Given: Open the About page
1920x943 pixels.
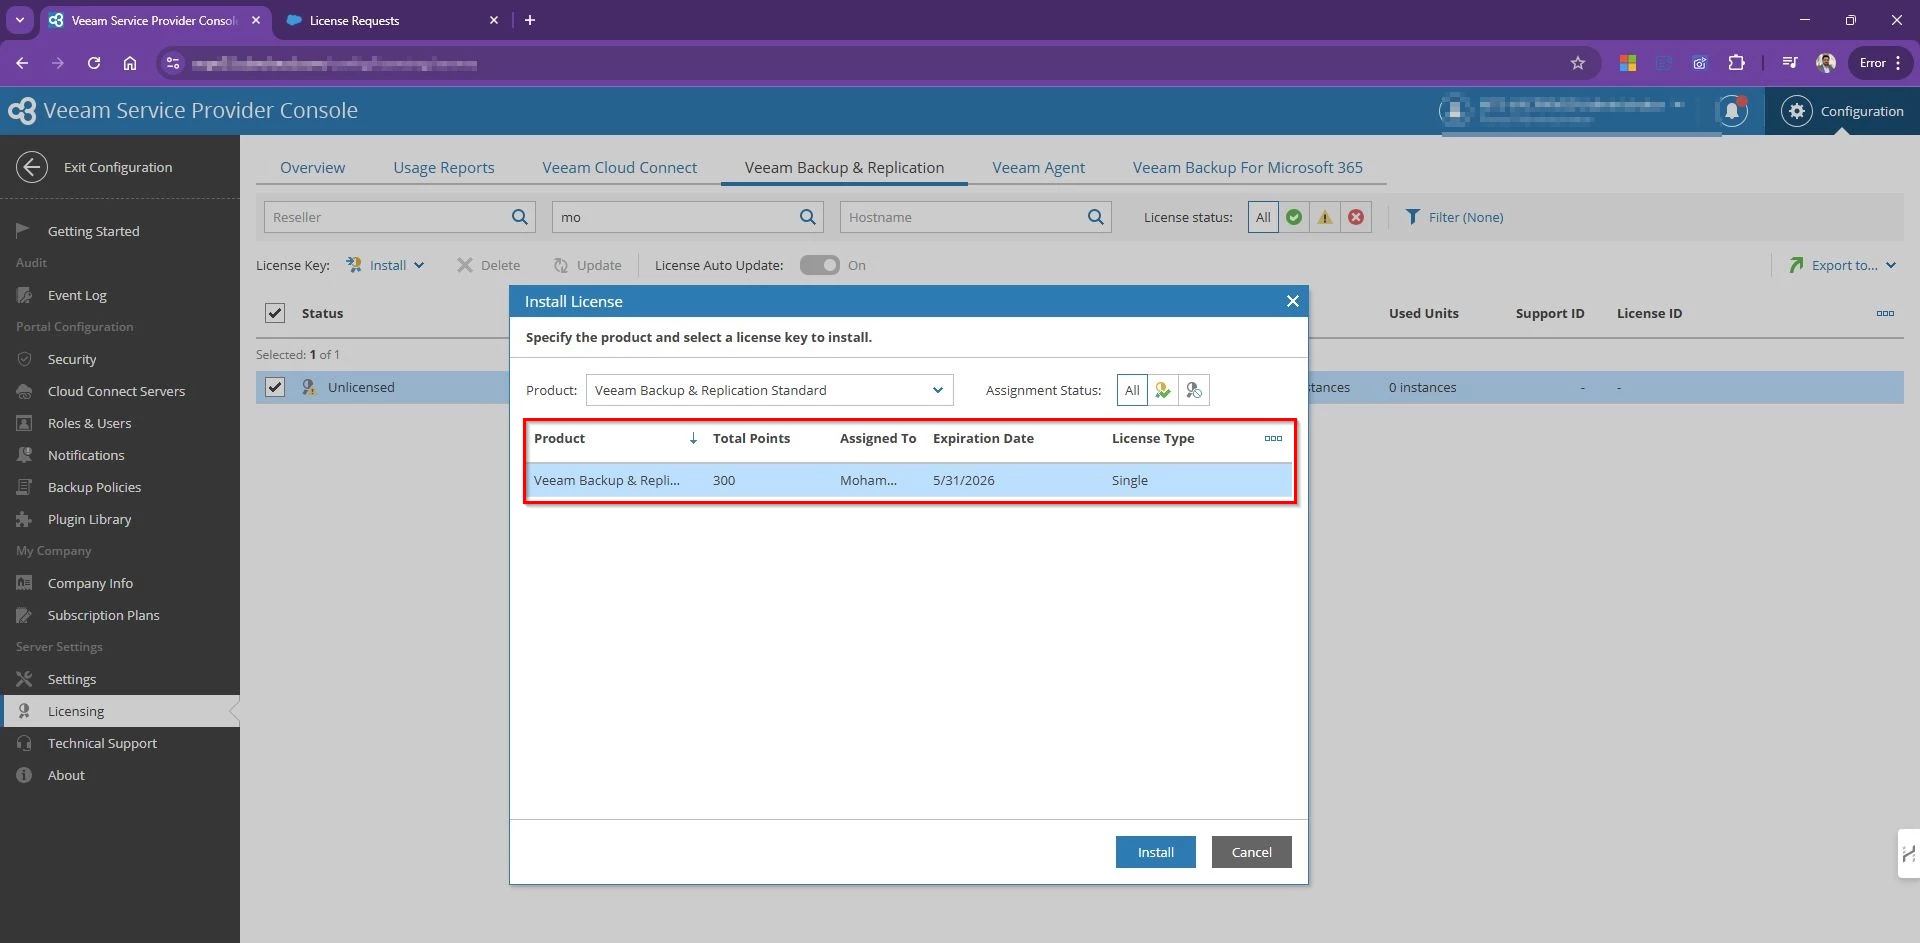Looking at the screenshot, I should click(x=66, y=775).
